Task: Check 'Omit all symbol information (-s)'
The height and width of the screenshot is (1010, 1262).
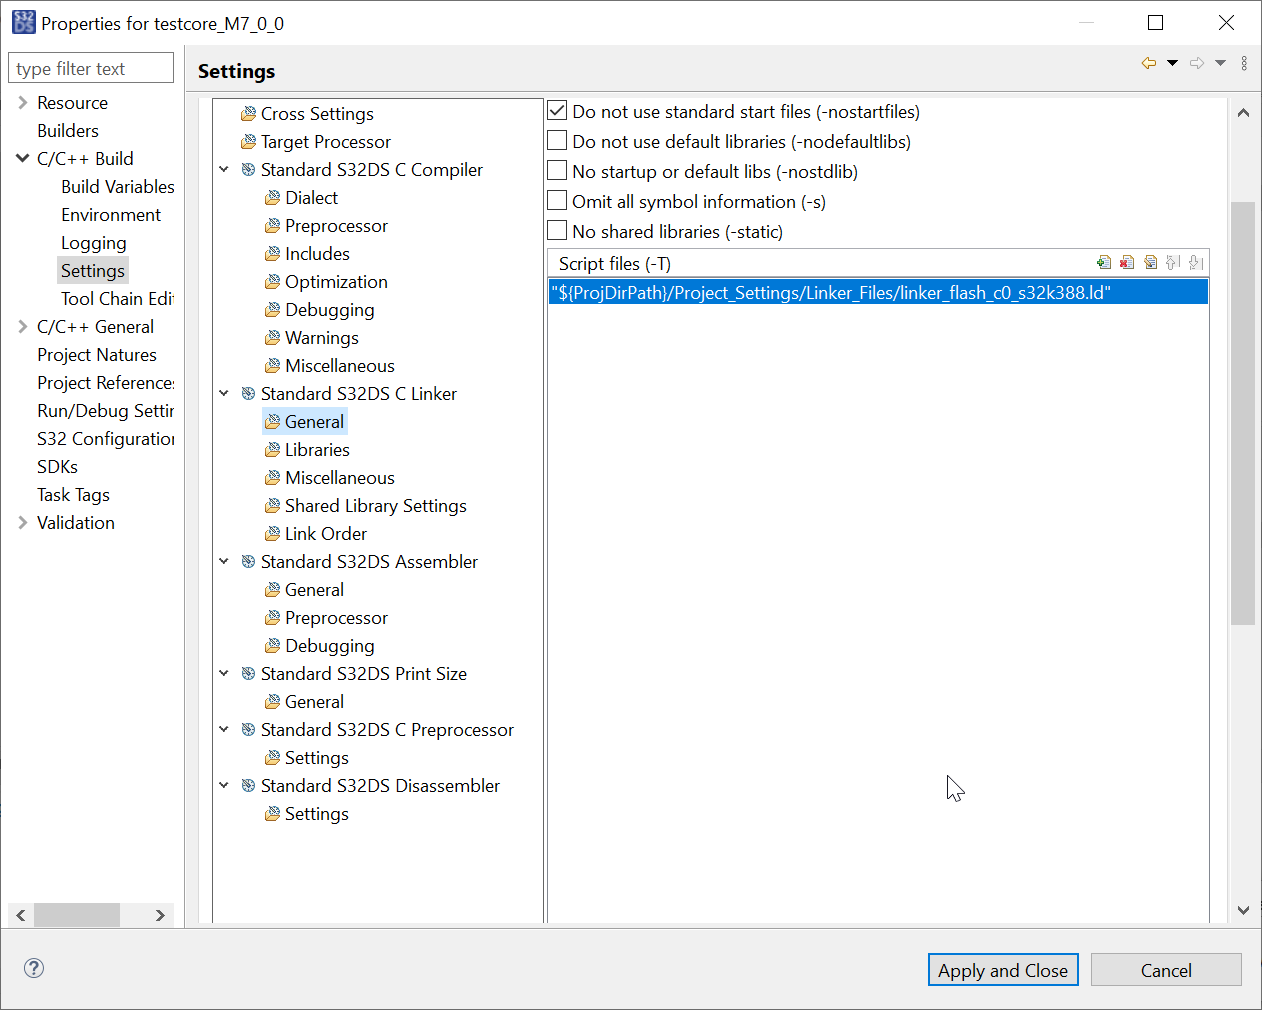Action: click(556, 200)
